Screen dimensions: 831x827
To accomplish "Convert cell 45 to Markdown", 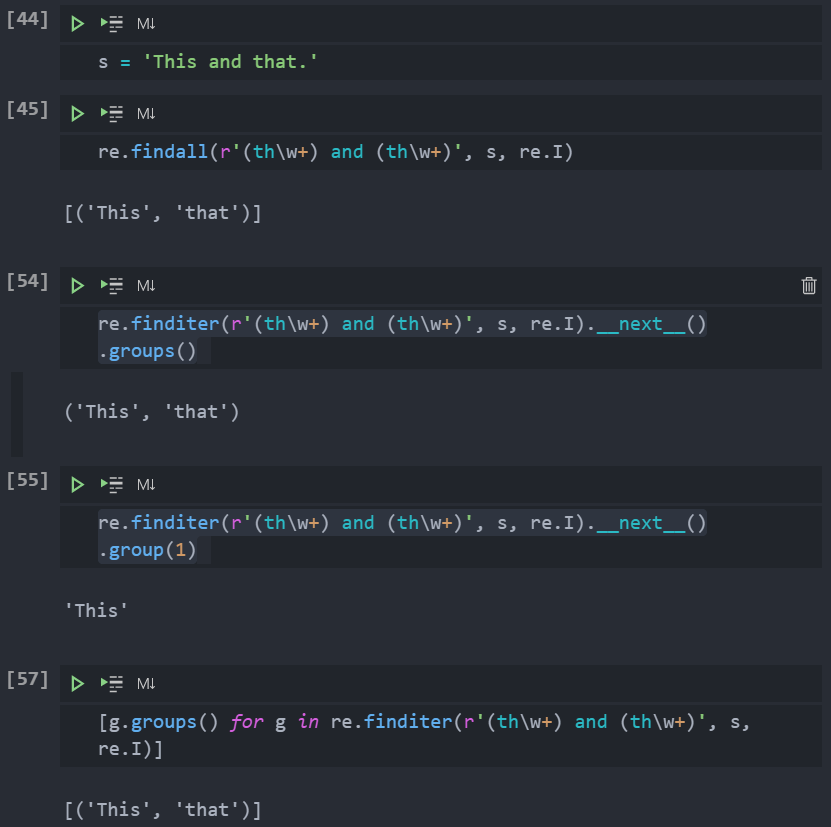I will 146,113.
